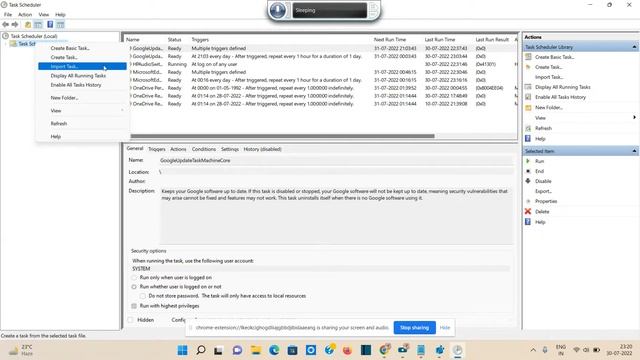Screen dimensions: 640x360
Task: Click Enable All Tasks History icon in Actions
Action: click(528, 97)
